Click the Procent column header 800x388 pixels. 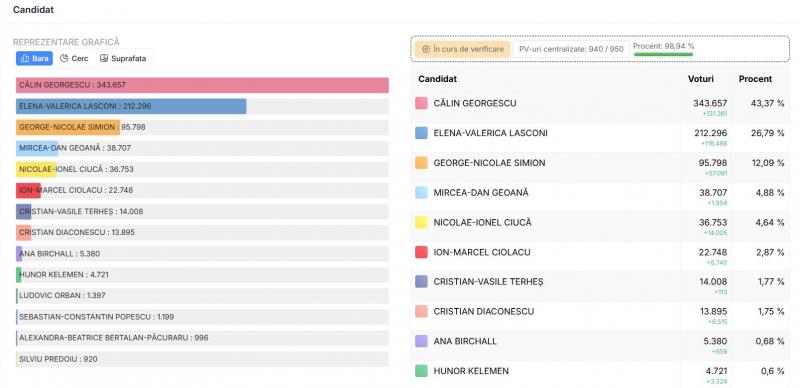755,79
